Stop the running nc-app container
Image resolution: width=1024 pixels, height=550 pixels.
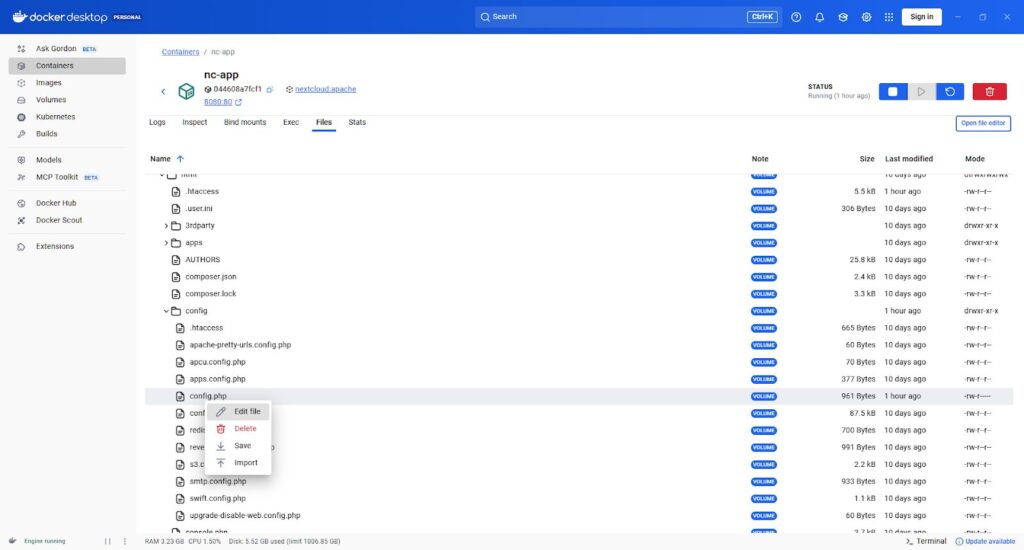click(x=893, y=91)
